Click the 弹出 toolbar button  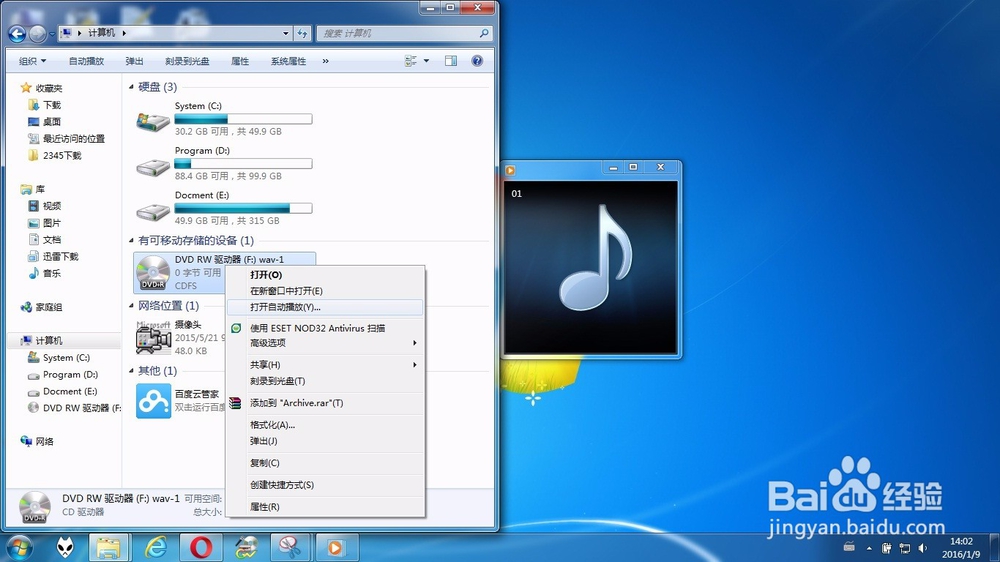135,61
